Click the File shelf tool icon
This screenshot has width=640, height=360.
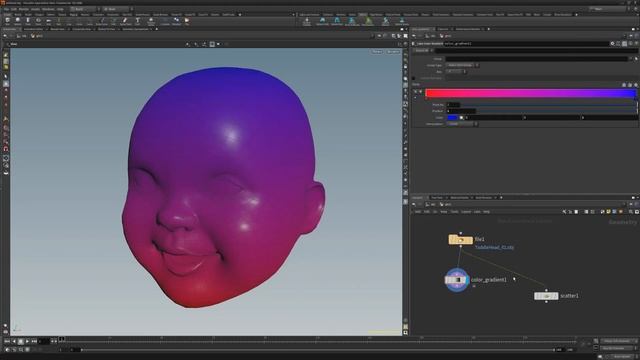point(187,21)
